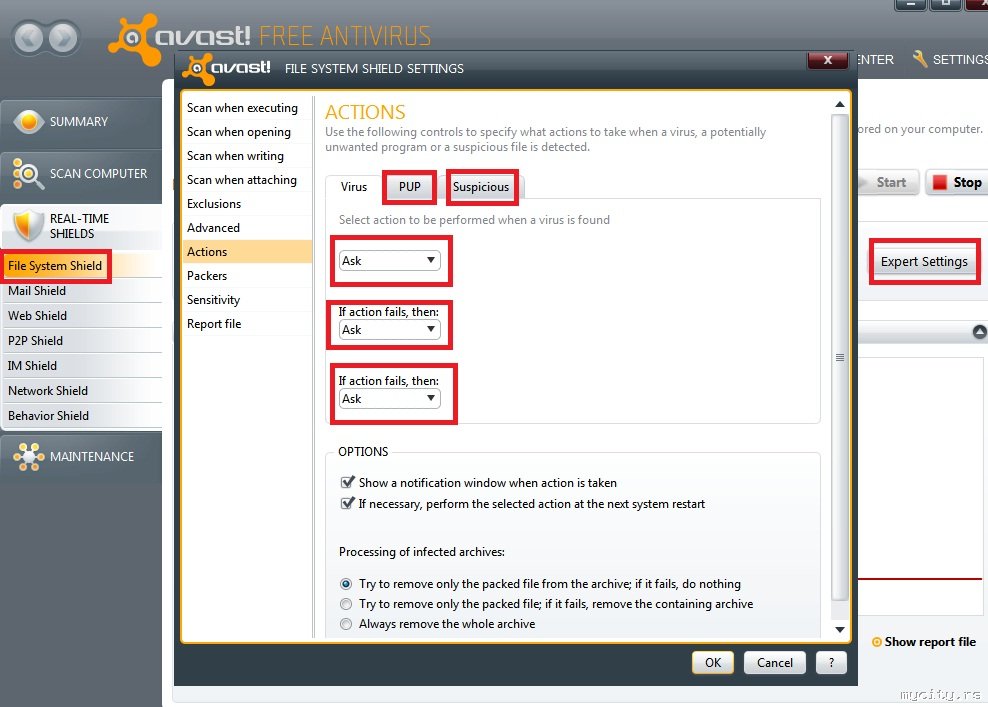This screenshot has width=988, height=707.
Task: Open the Scan Computer section
Action: point(81,174)
